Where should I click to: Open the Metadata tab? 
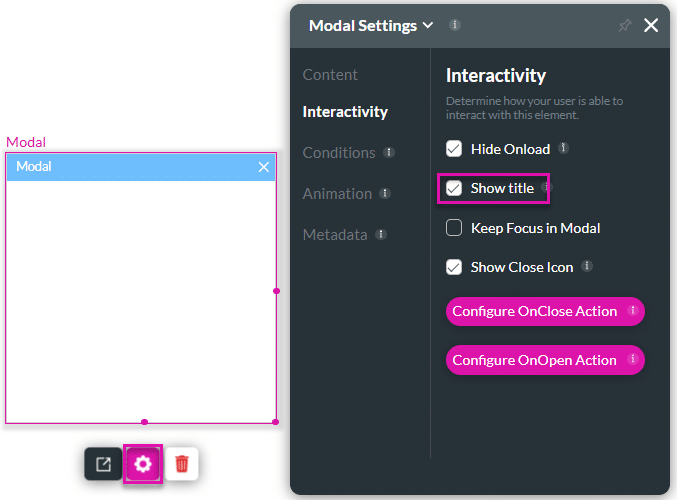pos(335,234)
